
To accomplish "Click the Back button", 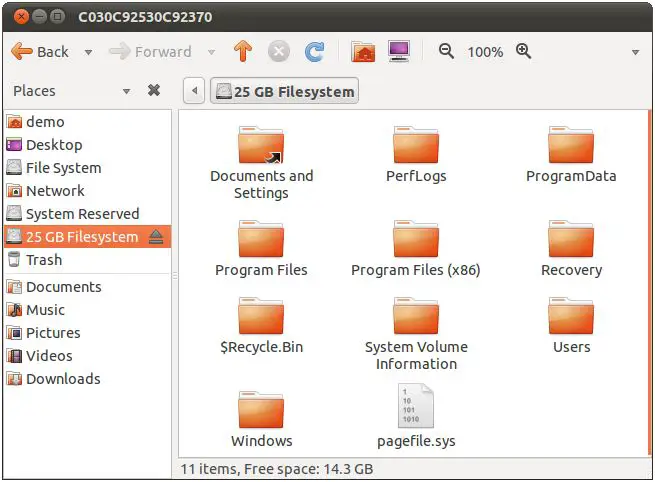I will (x=41, y=51).
